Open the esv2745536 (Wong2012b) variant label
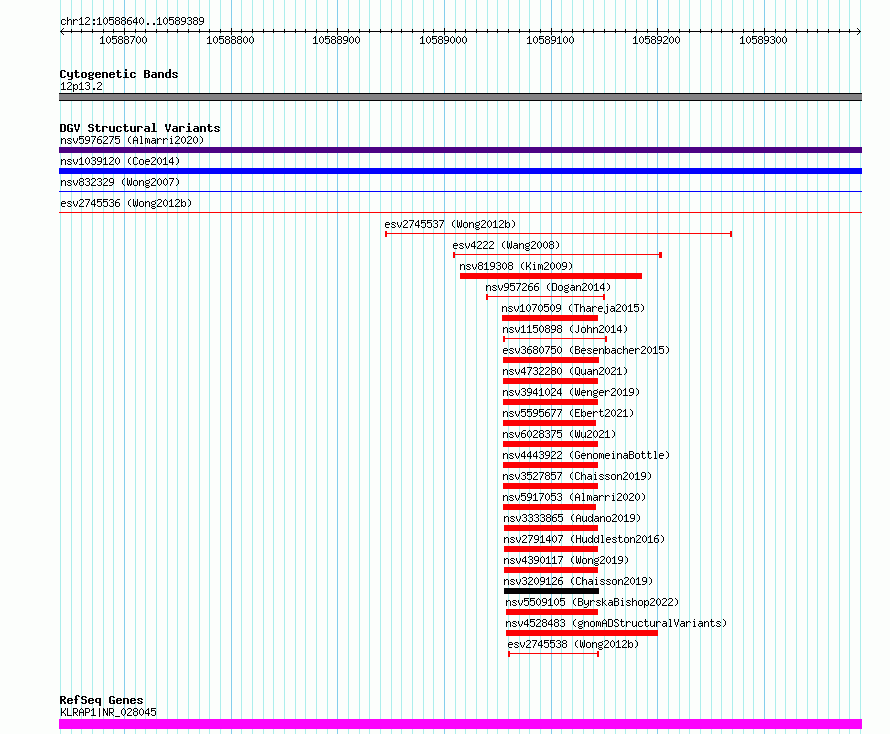This screenshot has width=890, height=734. (x=126, y=203)
